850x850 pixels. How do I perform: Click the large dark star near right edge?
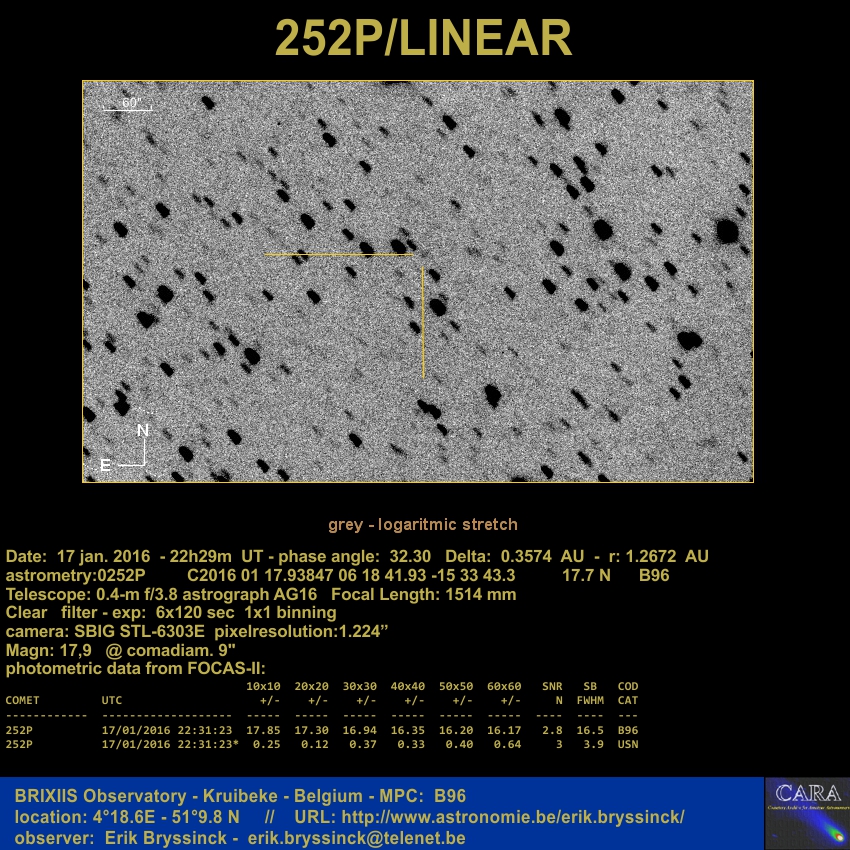727,233
